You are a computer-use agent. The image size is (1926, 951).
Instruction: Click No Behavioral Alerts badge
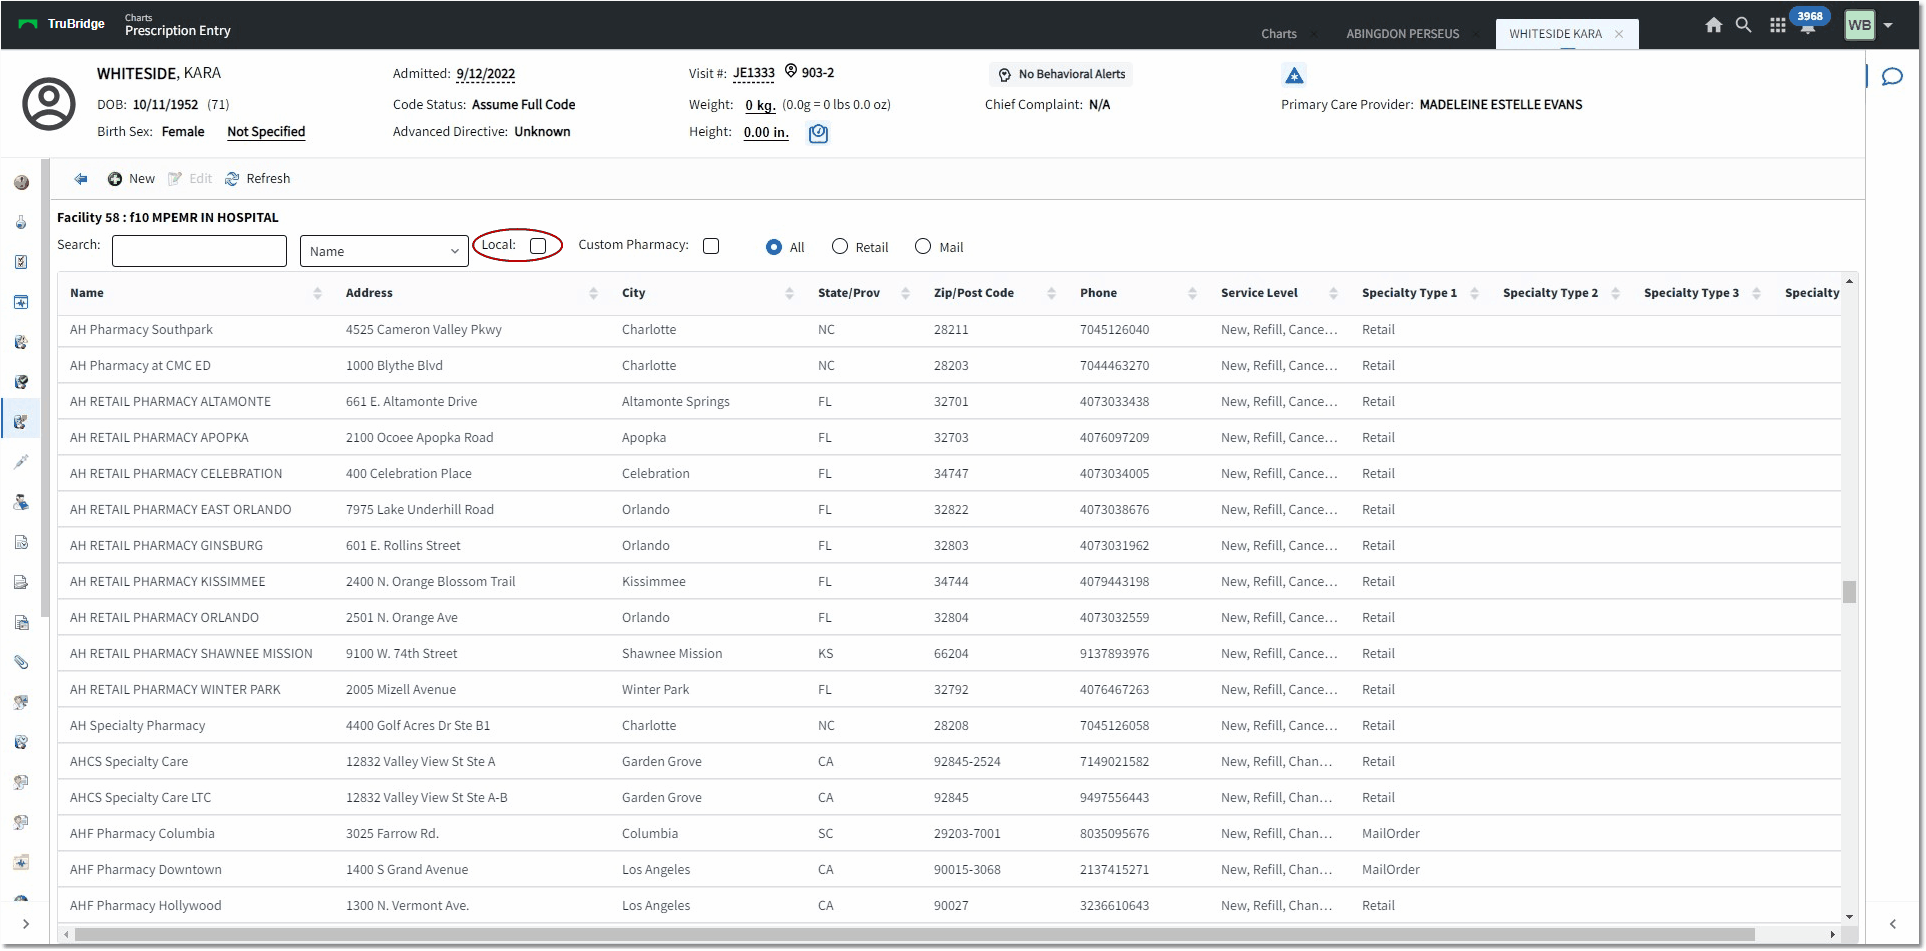pos(1061,74)
